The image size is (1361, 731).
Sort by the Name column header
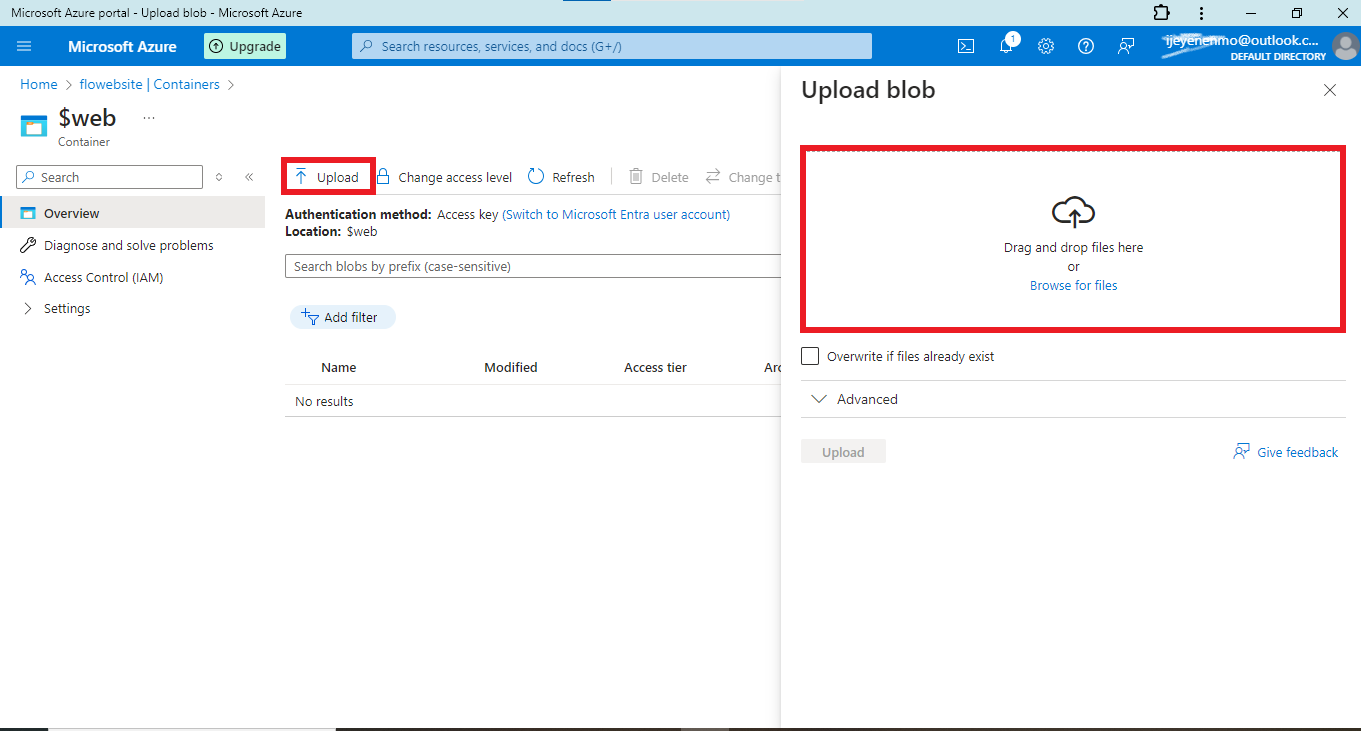[339, 368]
